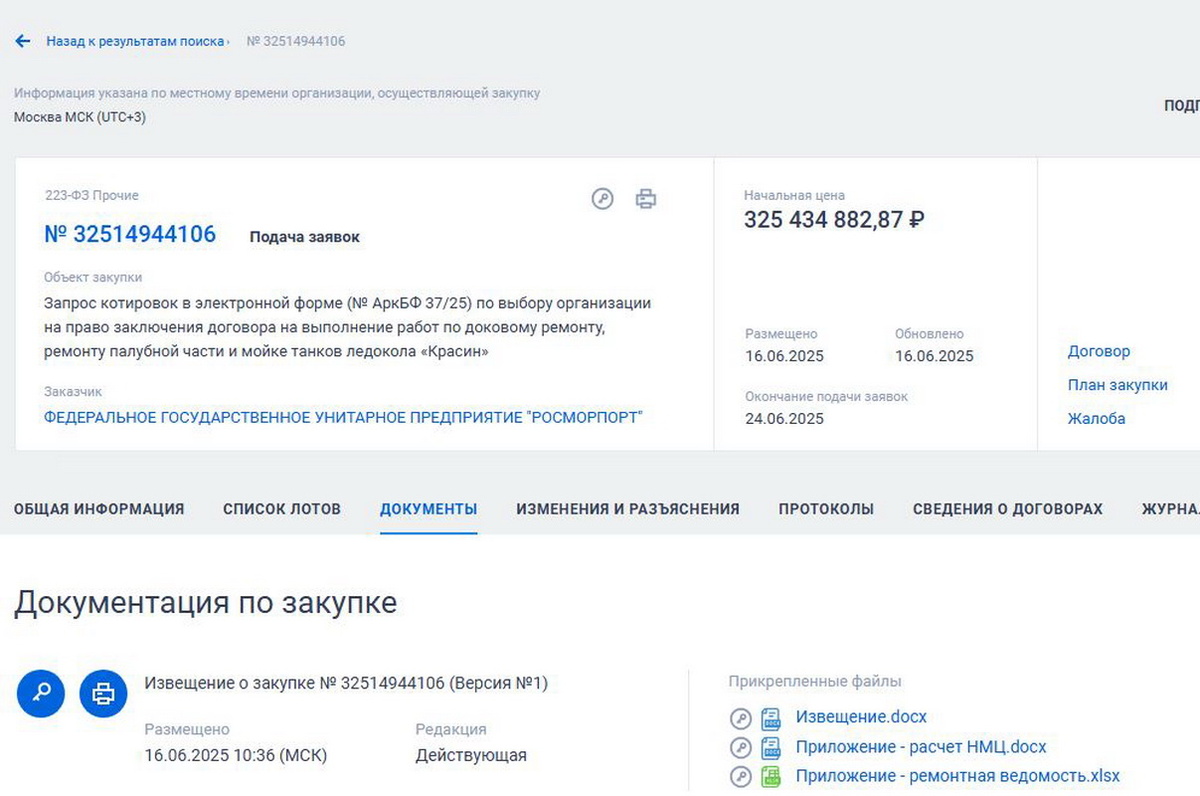Open the ПРОТОКОЛЫ tab
The height and width of the screenshot is (796, 1200).
coord(826,509)
